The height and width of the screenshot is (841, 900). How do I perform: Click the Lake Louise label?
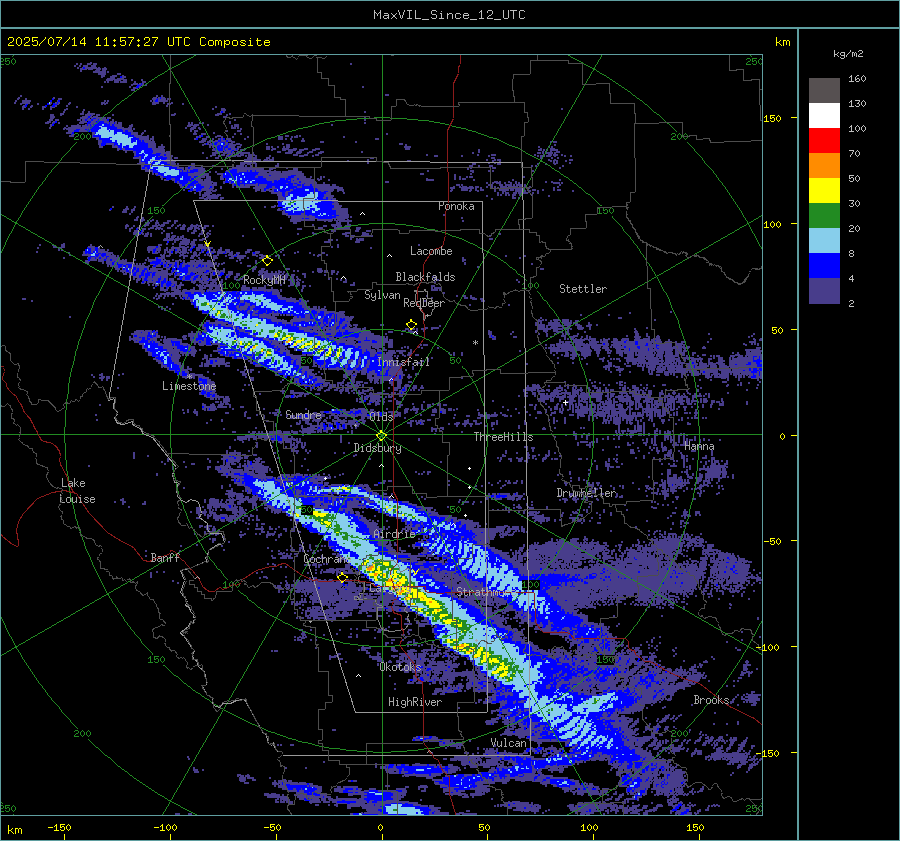(x=78, y=491)
